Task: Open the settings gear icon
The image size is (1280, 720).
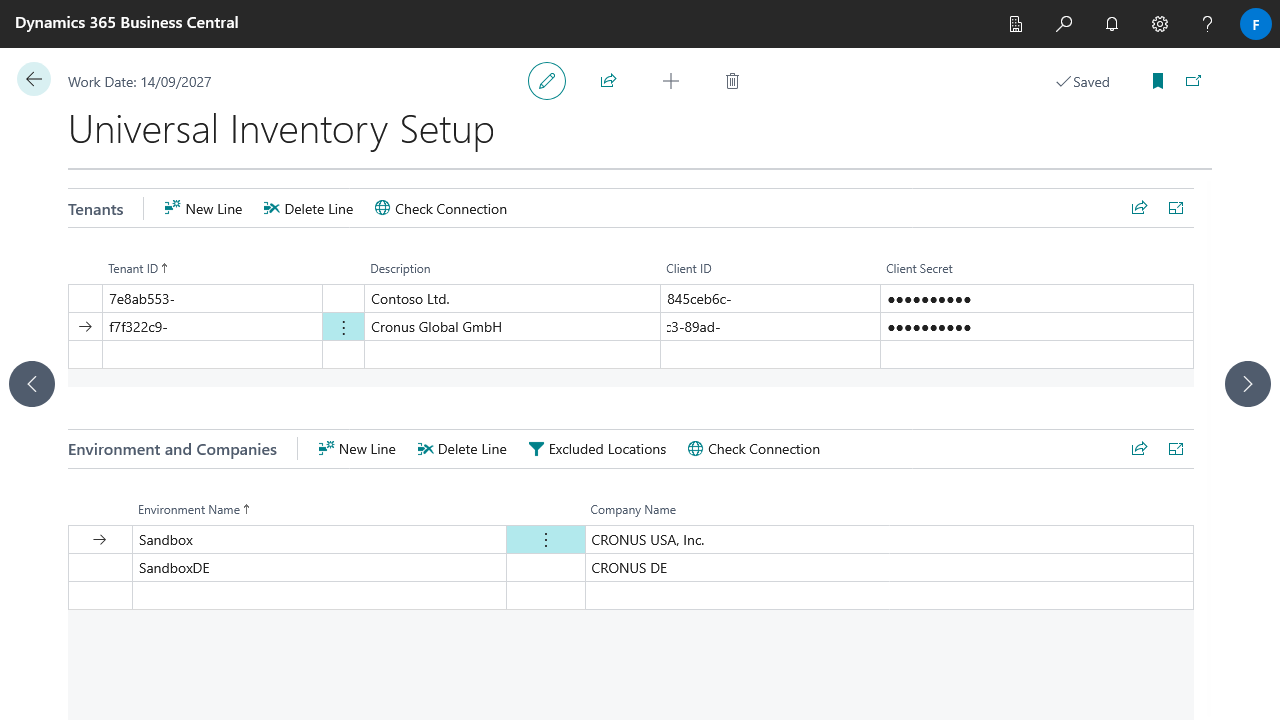Action: [x=1160, y=24]
